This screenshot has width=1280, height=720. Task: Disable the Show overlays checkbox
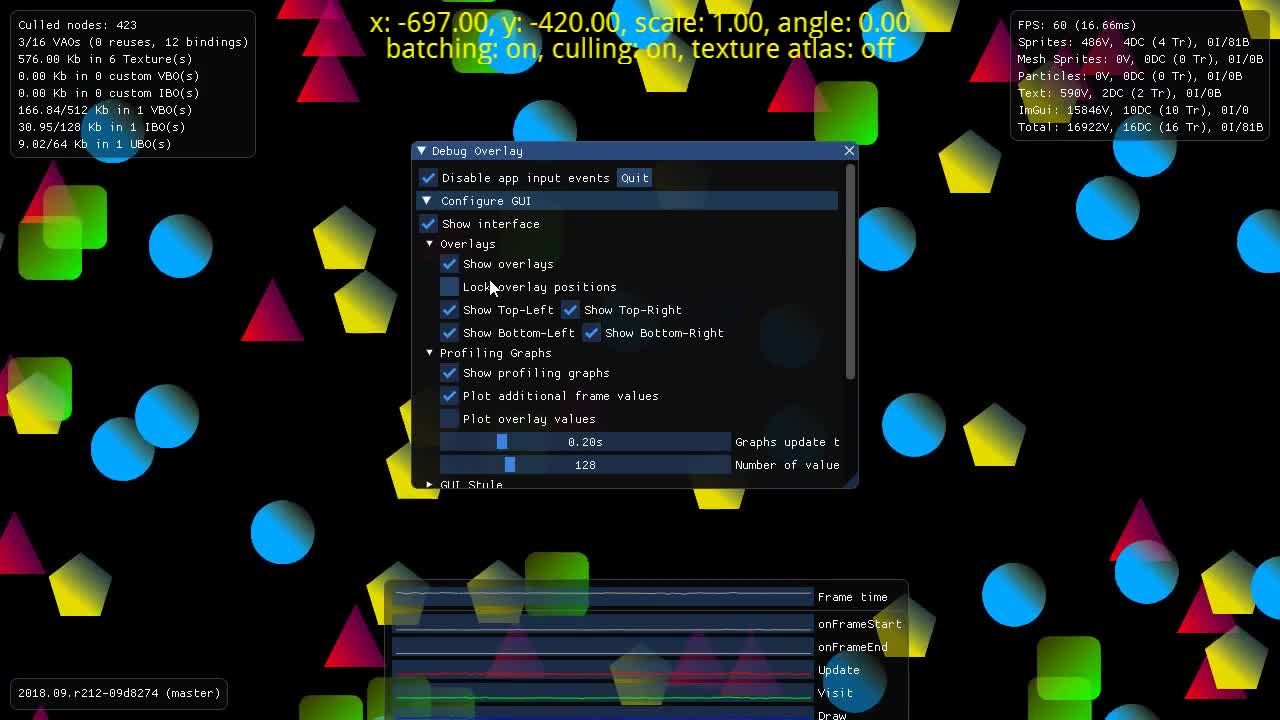(x=449, y=264)
